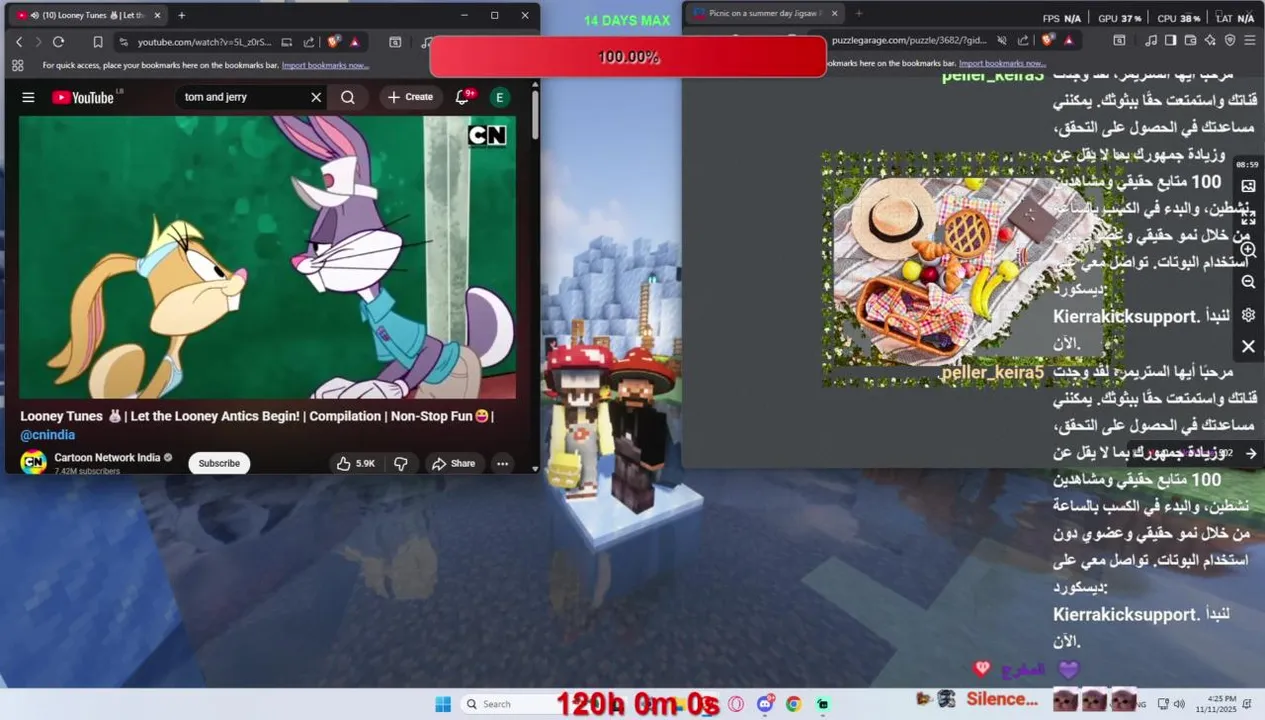Open the volume icon in system tray
1265x720 pixels.
[x=1178, y=704]
